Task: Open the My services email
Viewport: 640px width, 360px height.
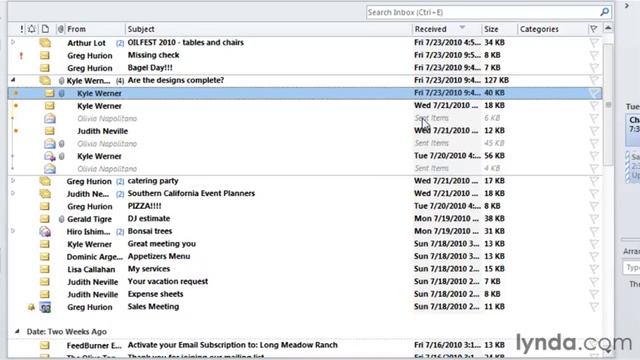Action: point(304,269)
